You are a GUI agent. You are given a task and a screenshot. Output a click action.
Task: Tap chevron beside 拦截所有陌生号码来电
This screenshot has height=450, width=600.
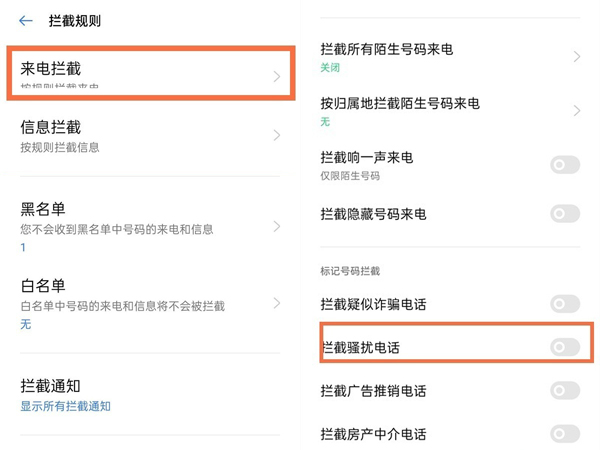coord(577,57)
